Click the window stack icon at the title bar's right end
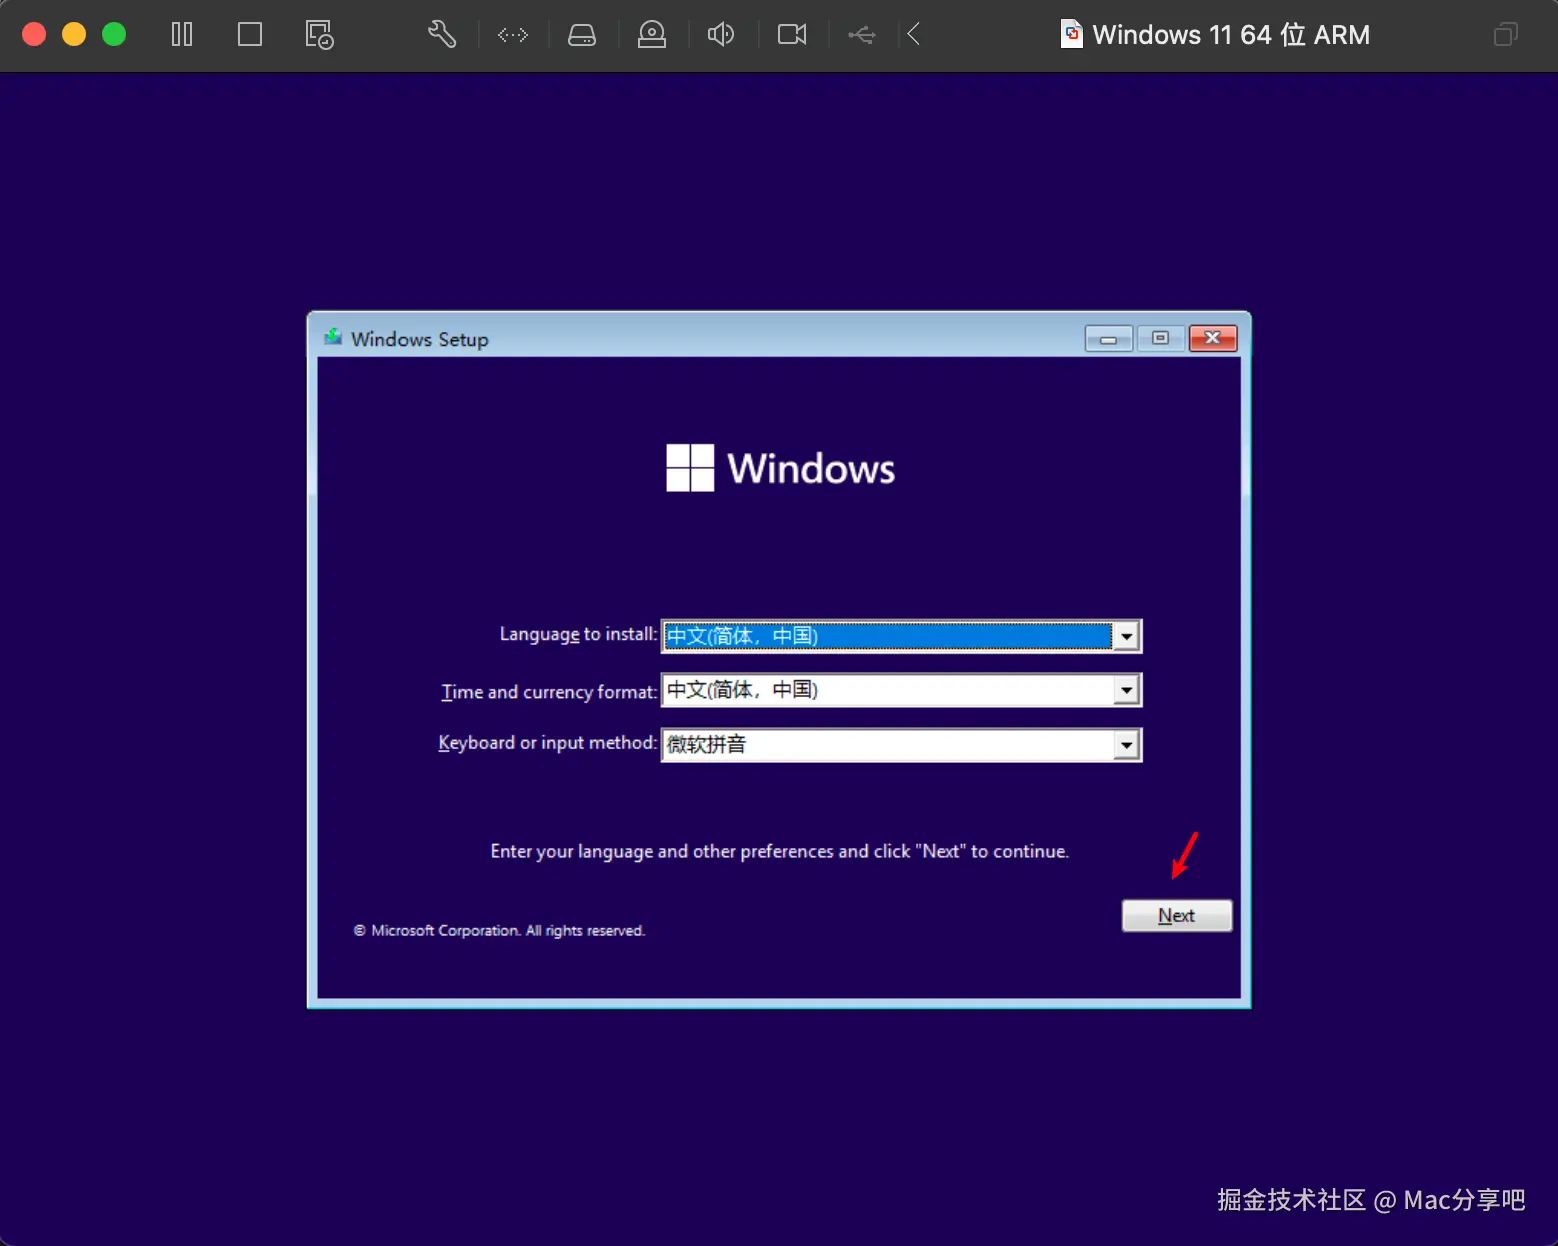1558x1246 pixels. (x=1505, y=35)
